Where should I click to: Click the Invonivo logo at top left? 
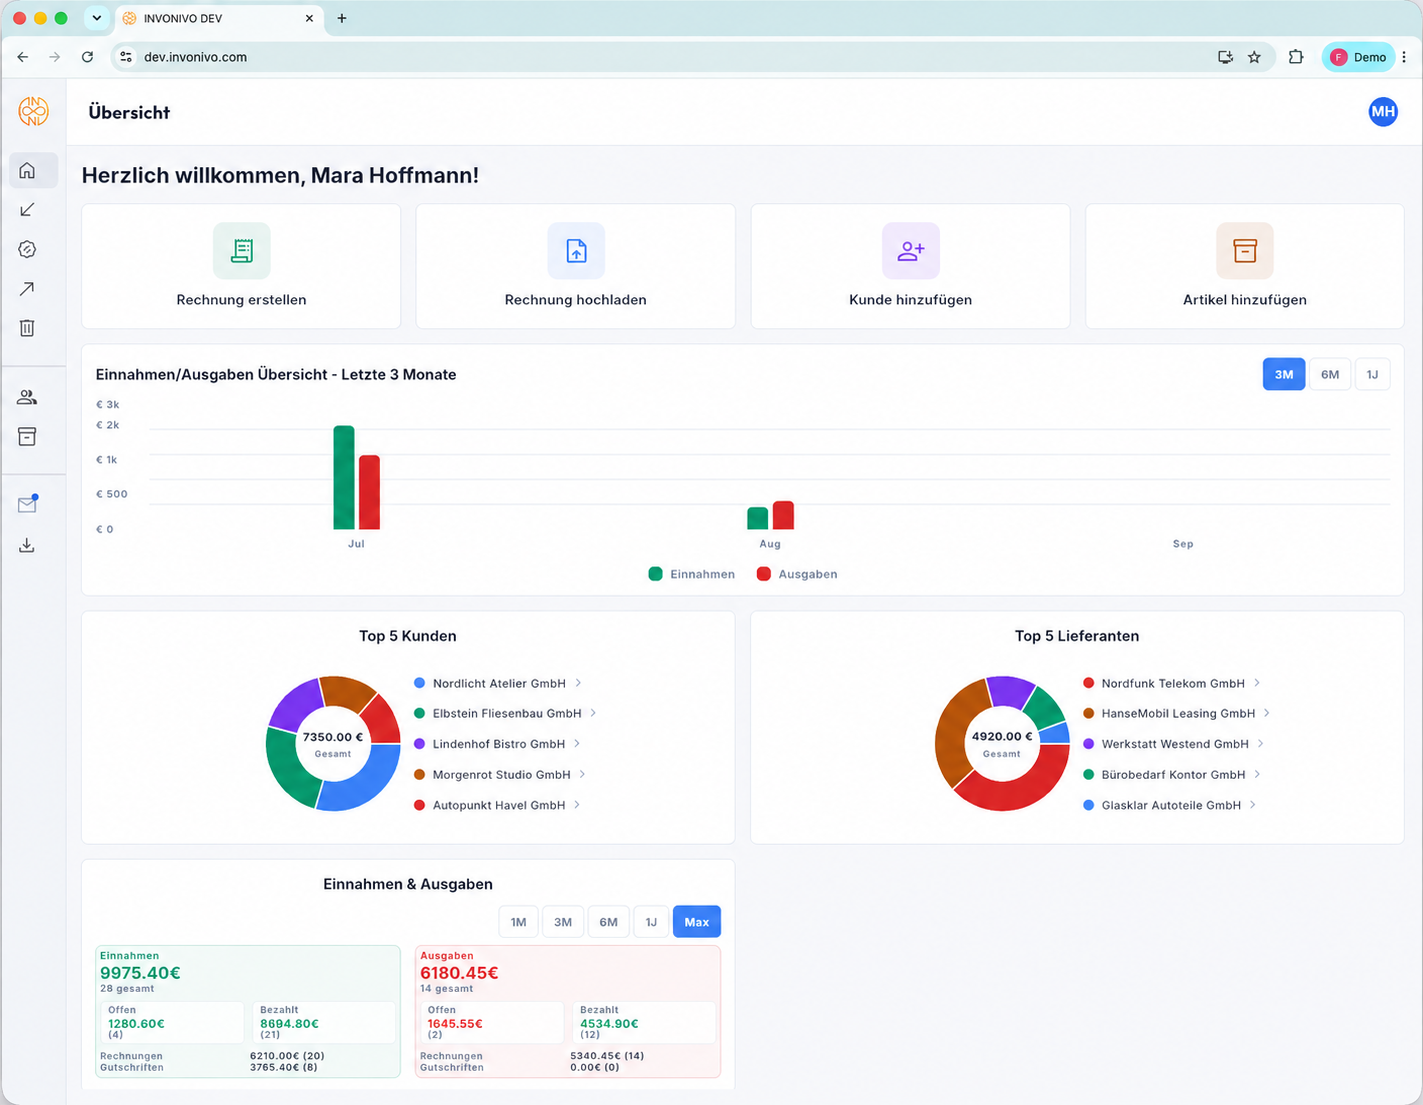[x=33, y=111]
